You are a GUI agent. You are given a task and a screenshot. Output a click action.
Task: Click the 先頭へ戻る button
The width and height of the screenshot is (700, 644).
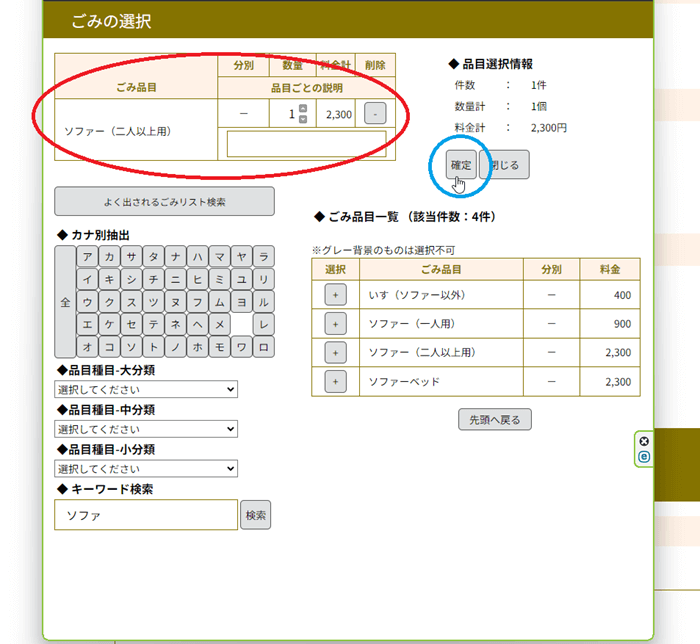click(x=495, y=420)
